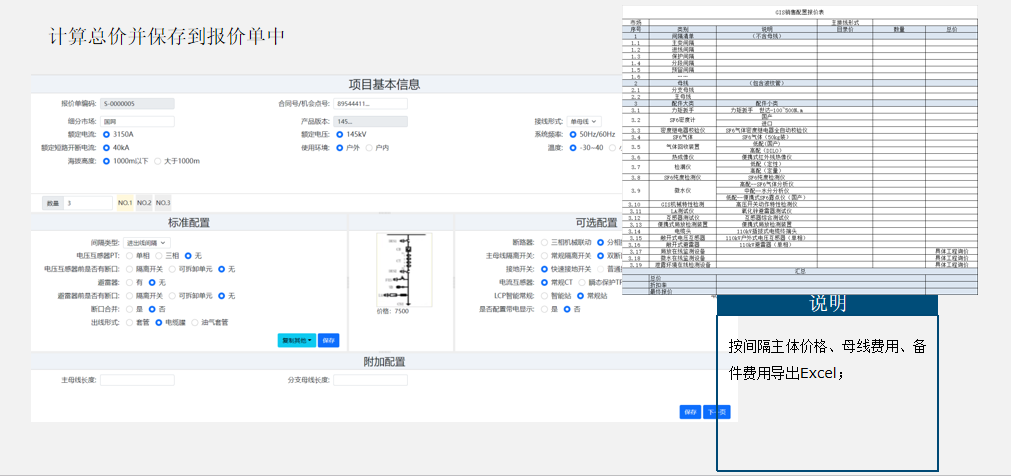Expand the 复制其他 dropdown button
Image resolution: width=1011 pixels, height=476 pixels.
pos(297,341)
